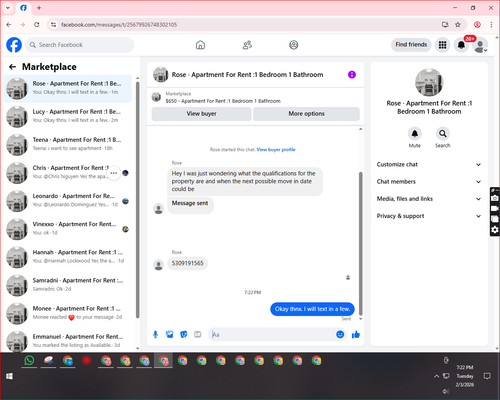
Task: Expand Media, files and links section
Action: tap(429, 199)
